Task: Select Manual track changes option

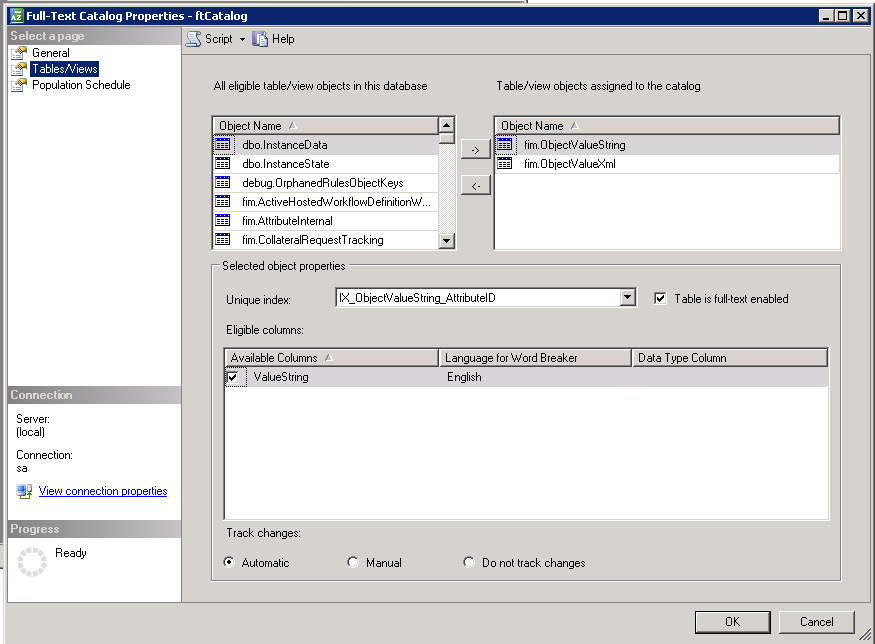Action: coord(353,562)
